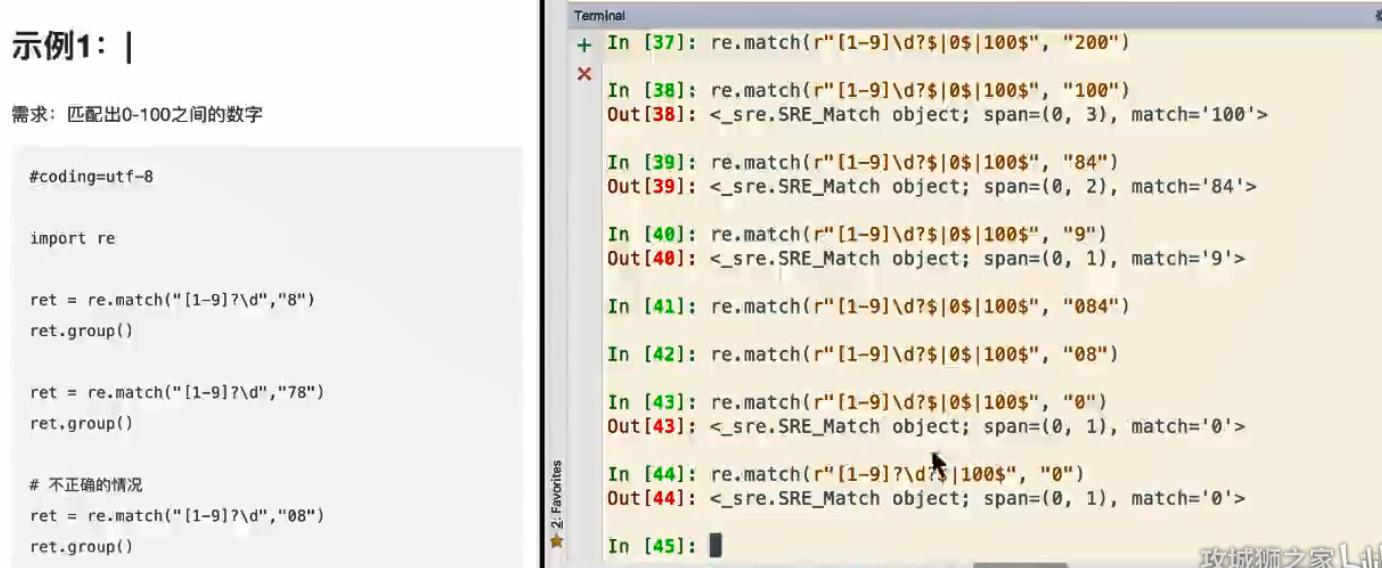Click the 'import re' code line
This screenshot has height=568, width=1382.
(x=72, y=238)
